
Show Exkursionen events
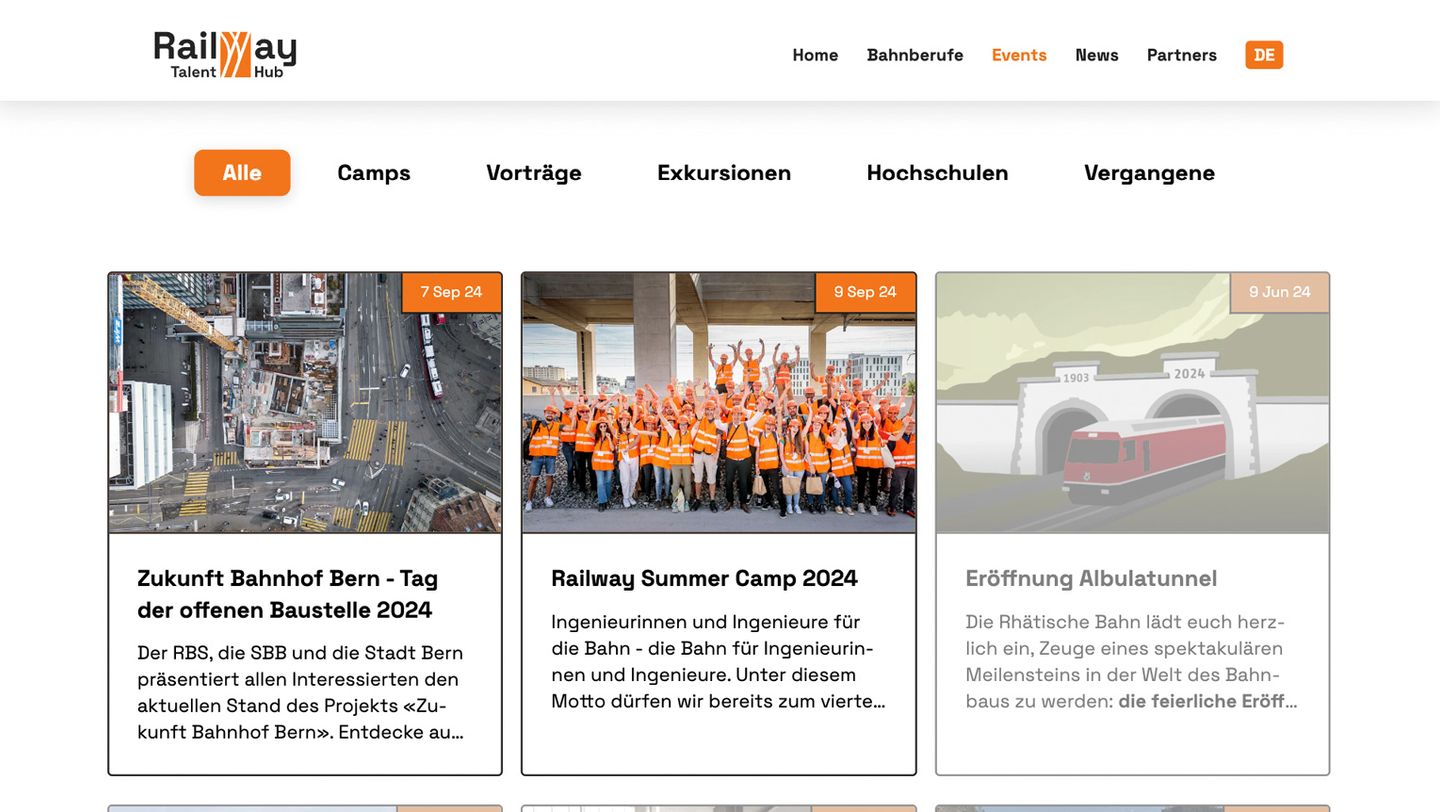coord(724,173)
